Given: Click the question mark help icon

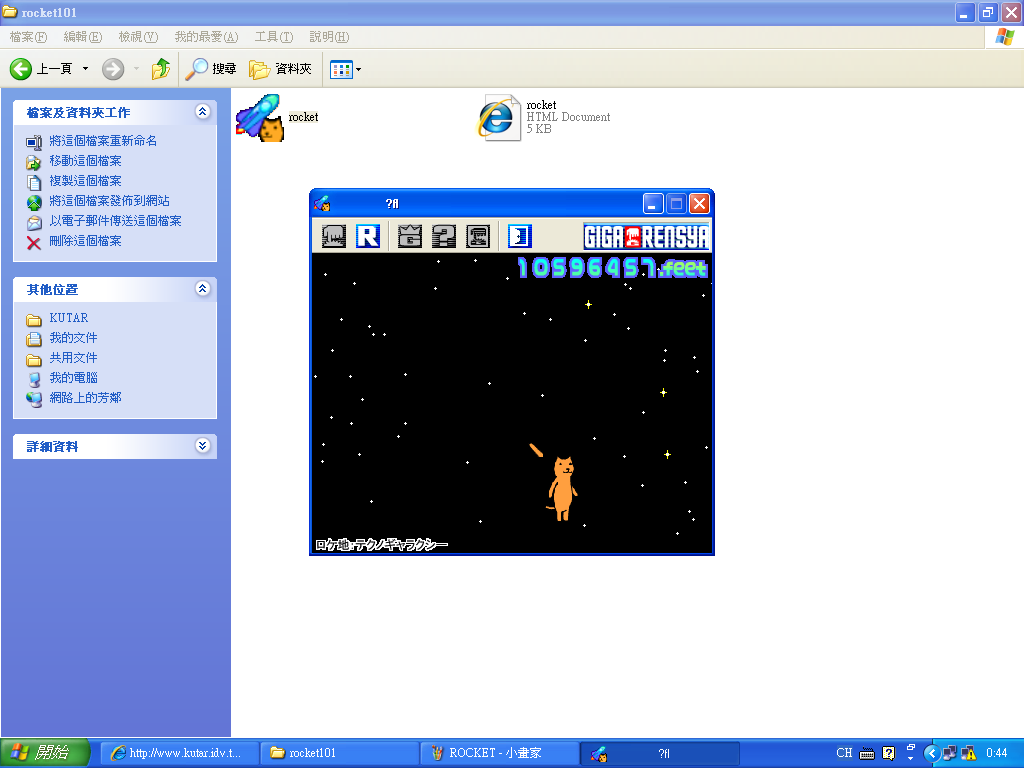Looking at the screenshot, I should (x=443, y=236).
